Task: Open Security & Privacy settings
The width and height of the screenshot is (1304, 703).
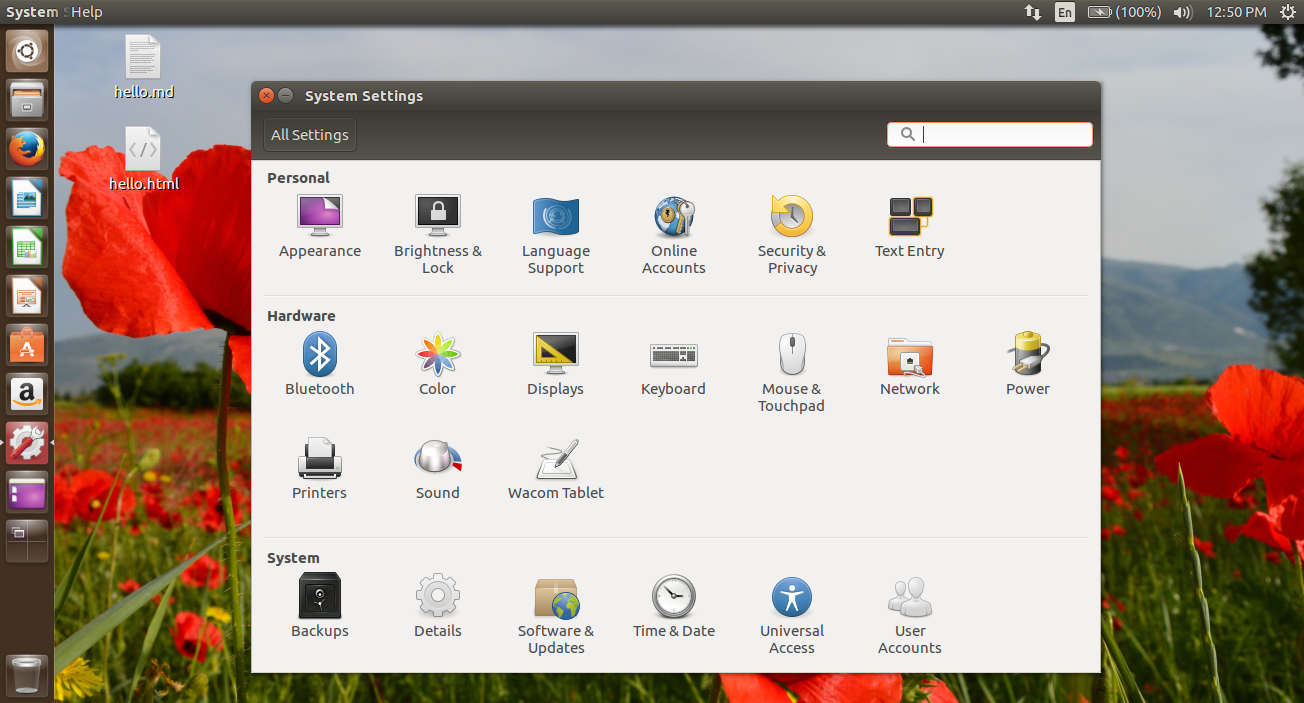Action: pyautogui.click(x=792, y=235)
